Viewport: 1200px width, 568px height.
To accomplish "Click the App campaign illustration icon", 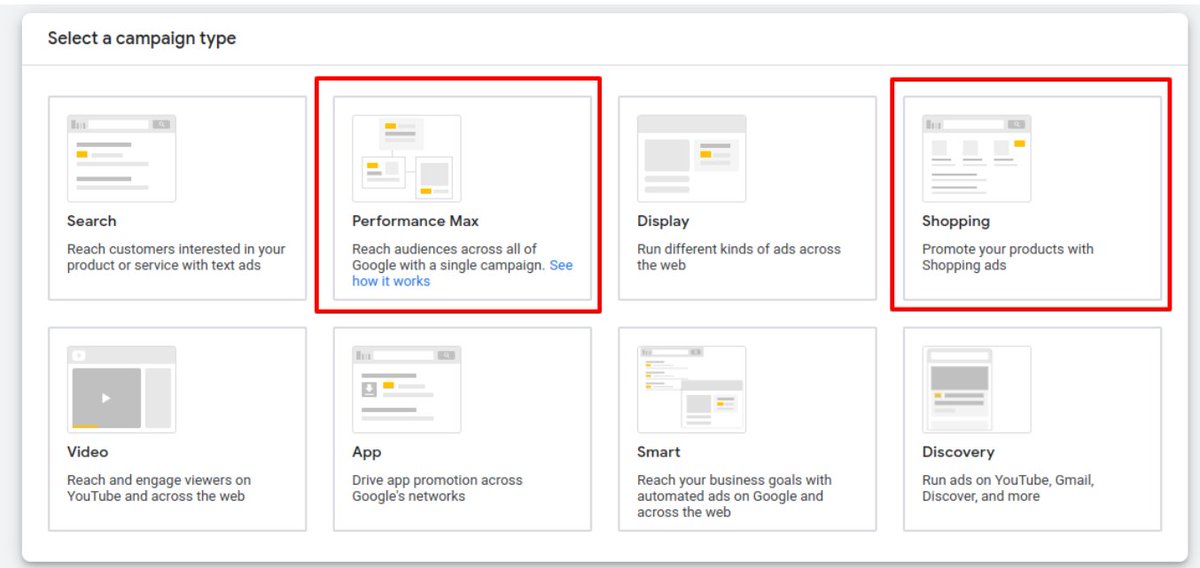I will (x=406, y=389).
